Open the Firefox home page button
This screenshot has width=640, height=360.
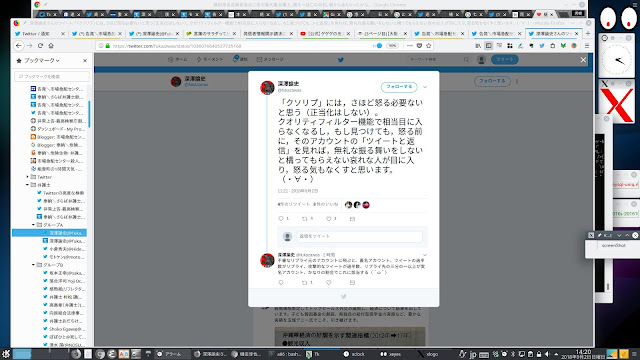(51, 46)
